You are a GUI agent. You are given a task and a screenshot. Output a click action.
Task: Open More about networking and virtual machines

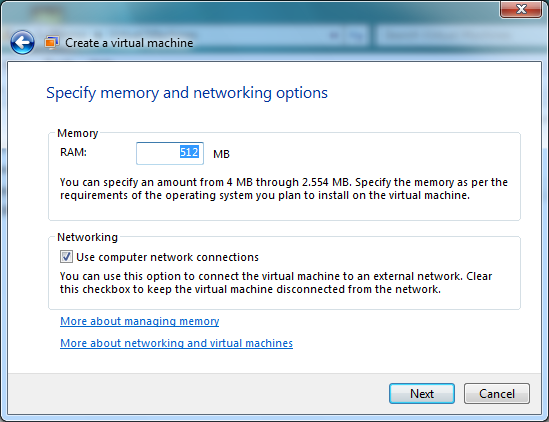pos(176,343)
